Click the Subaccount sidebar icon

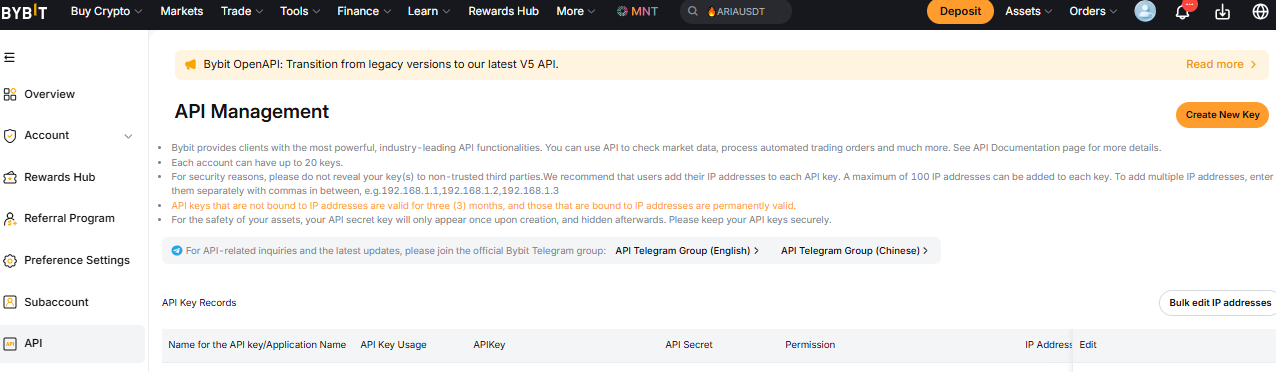10,302
